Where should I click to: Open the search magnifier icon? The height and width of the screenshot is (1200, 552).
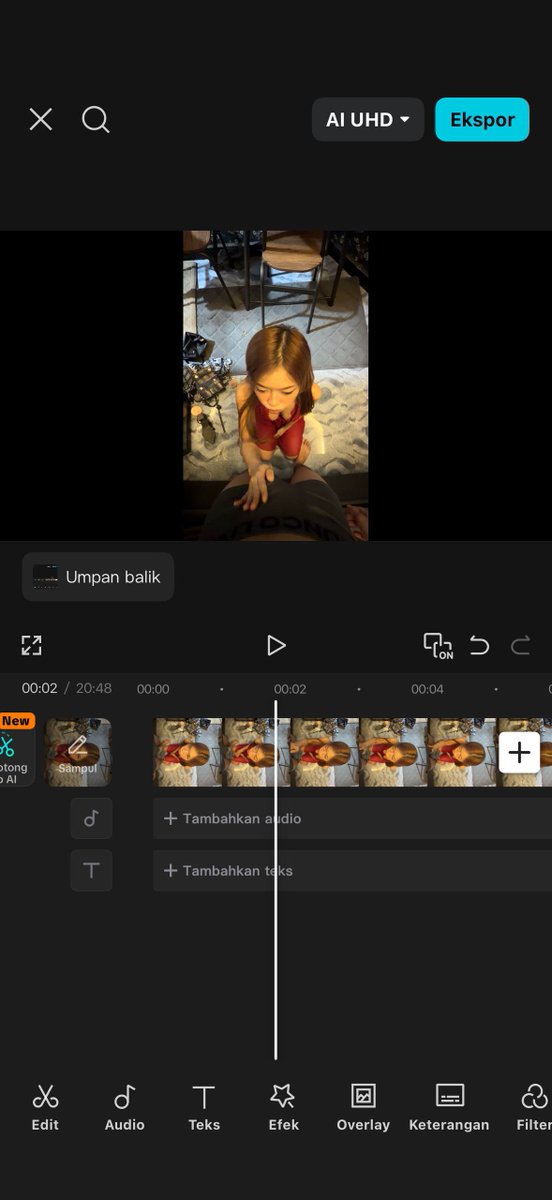pyautogui.click(x=95, y=120)
